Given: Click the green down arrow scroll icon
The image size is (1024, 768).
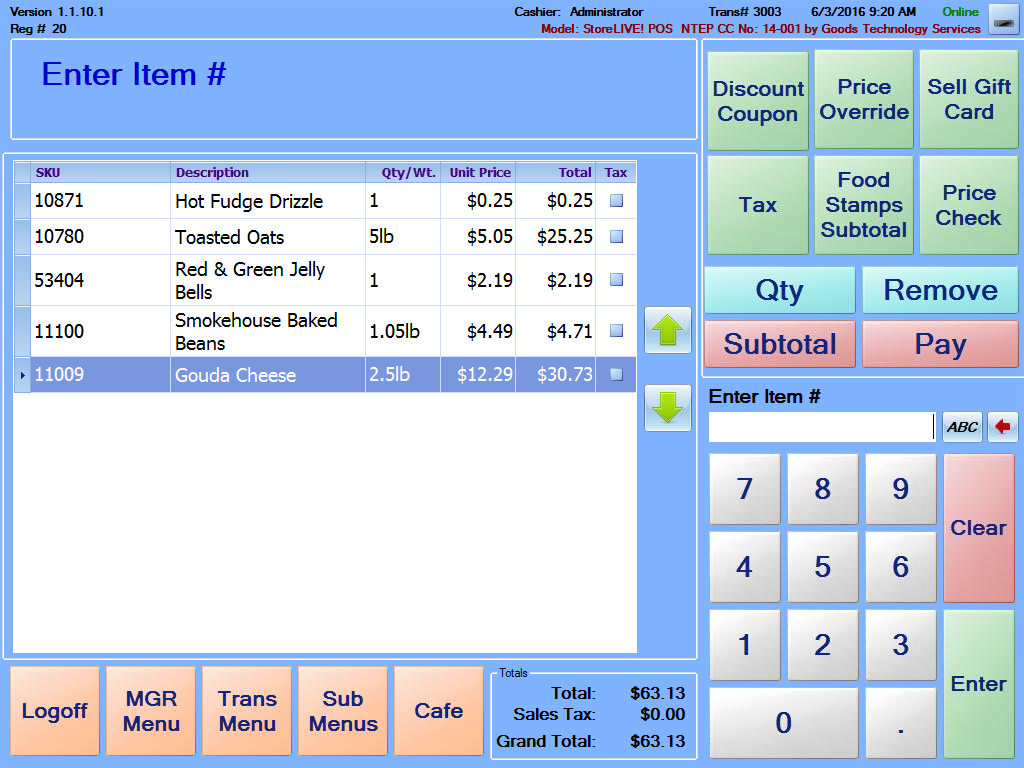Looking at the screenshot, I should [x=668, y=408].
